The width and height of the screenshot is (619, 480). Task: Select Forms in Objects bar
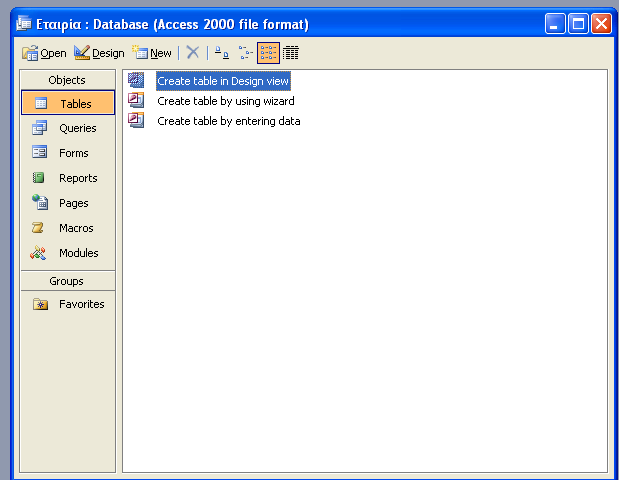(x=68, y=153)
